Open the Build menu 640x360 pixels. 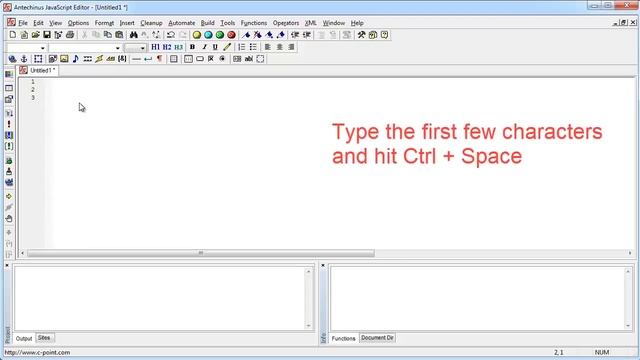point(207,23)
